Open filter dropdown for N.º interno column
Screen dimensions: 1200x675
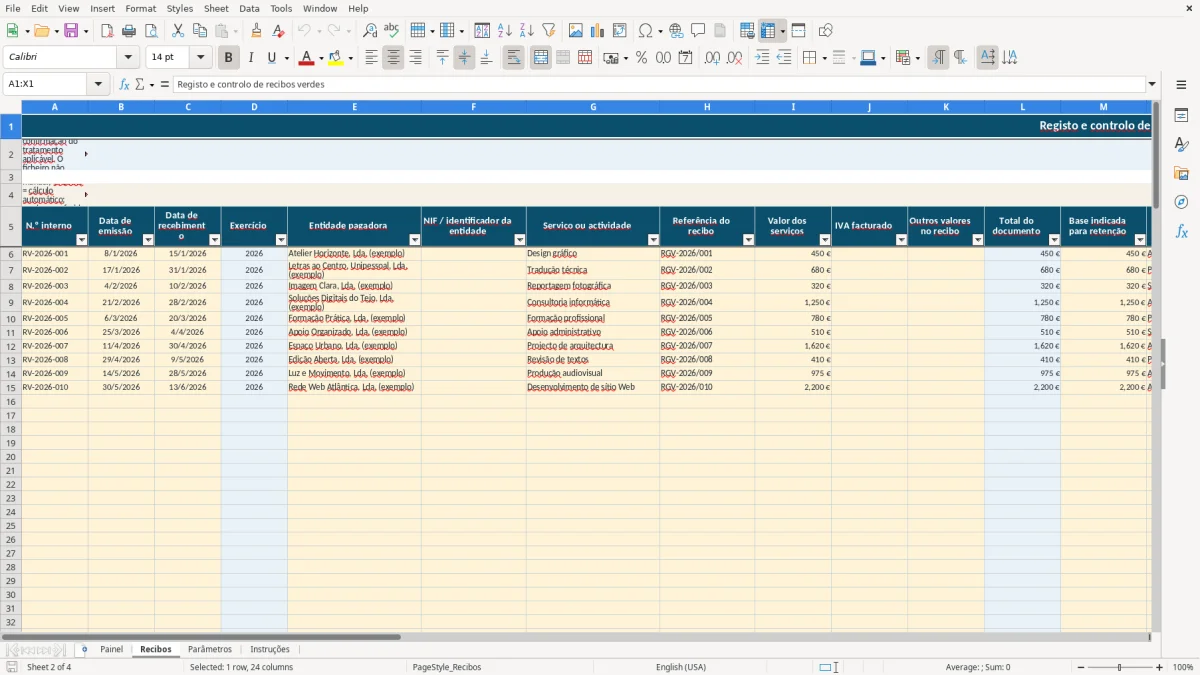(82, 240)
